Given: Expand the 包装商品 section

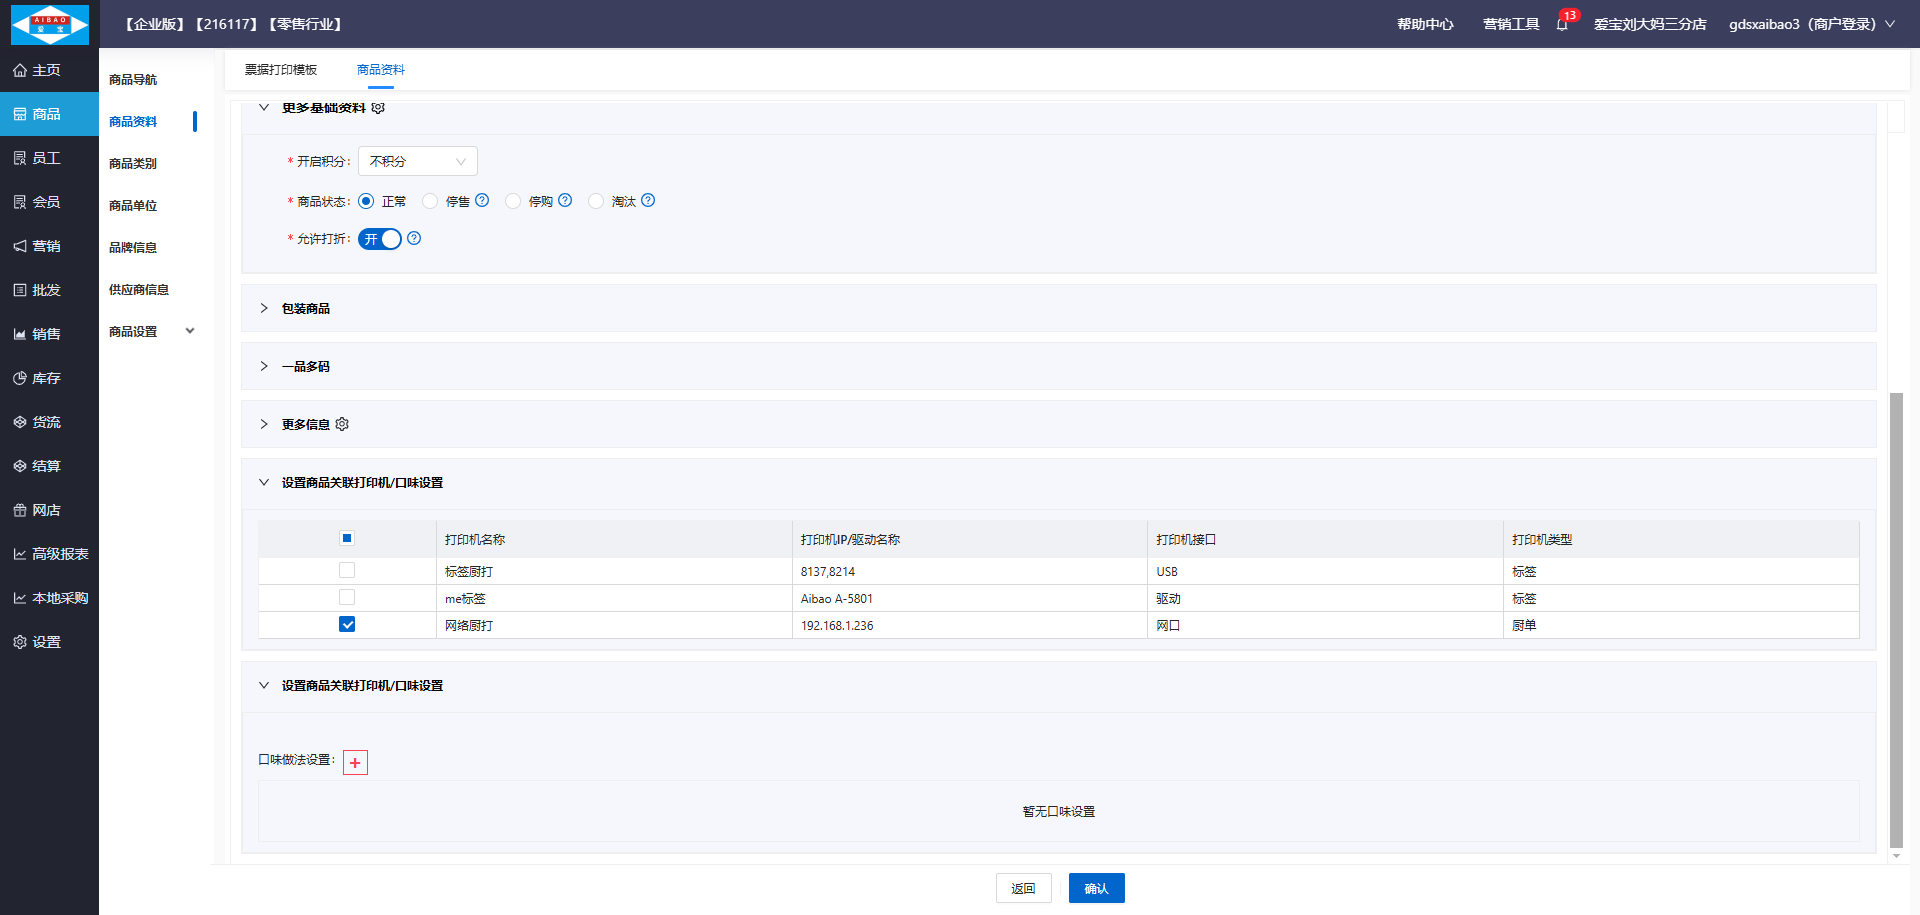Looking at the screenshot, I should pyautogui.click(x=305, y=308).
